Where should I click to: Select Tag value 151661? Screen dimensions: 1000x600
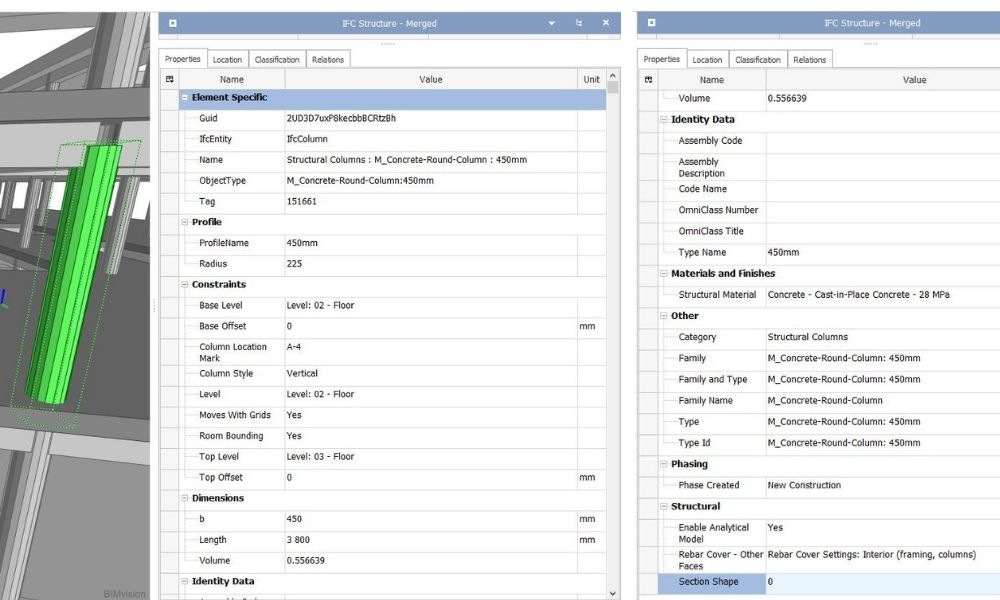point(302,201)
